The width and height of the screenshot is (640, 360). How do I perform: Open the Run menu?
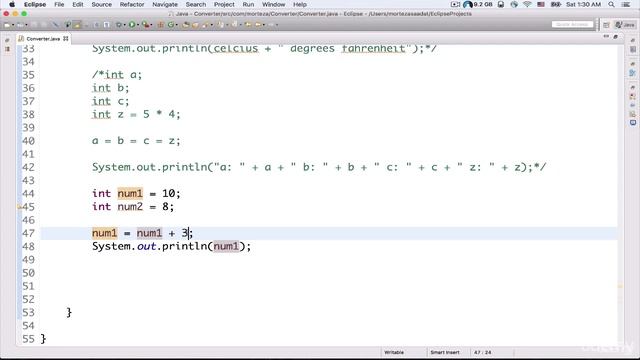(248, 4)
